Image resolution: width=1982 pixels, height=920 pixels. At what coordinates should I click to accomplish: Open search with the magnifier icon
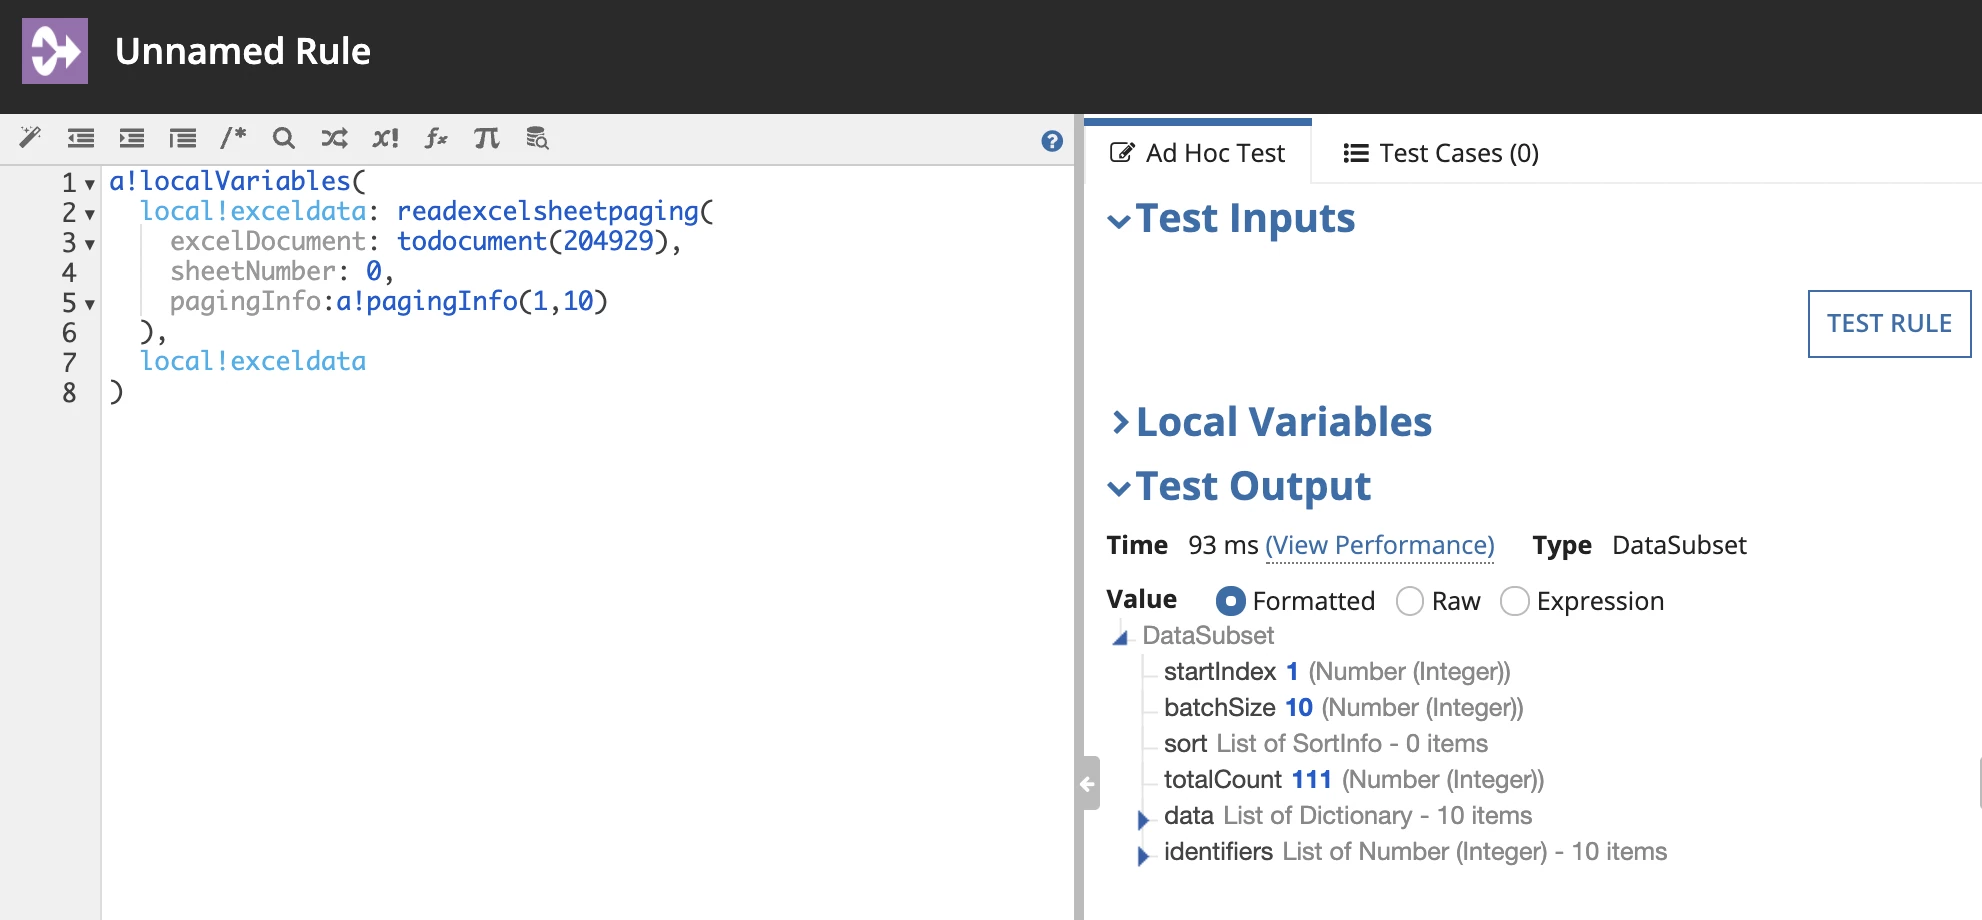[284, 138]
